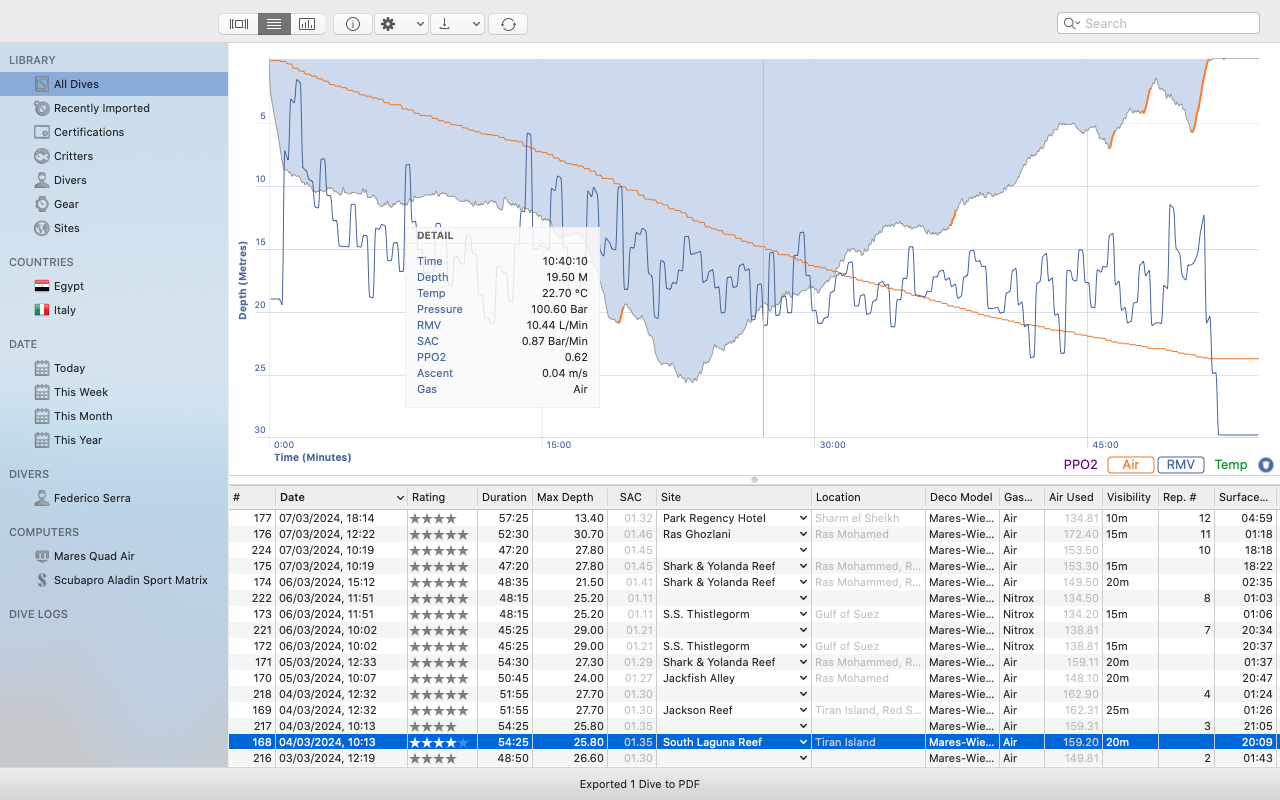Viewport: 1280px width, 800px height.
Task: Switch to the chart statistics view
Action: (x=307, y=24)
